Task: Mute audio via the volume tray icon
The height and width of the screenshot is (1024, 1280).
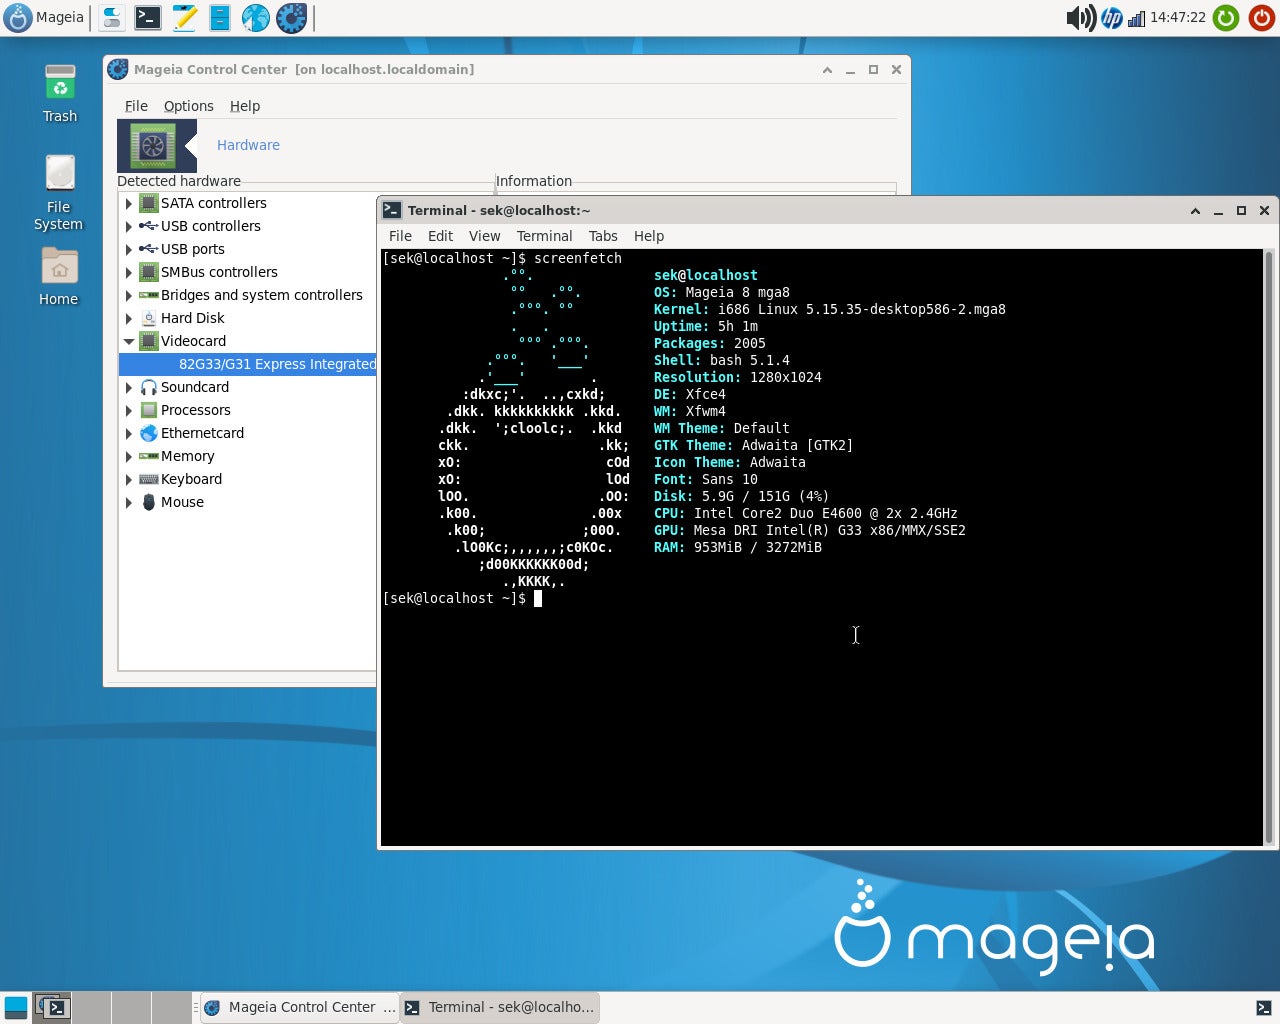Action: [x=1079, y=18]
